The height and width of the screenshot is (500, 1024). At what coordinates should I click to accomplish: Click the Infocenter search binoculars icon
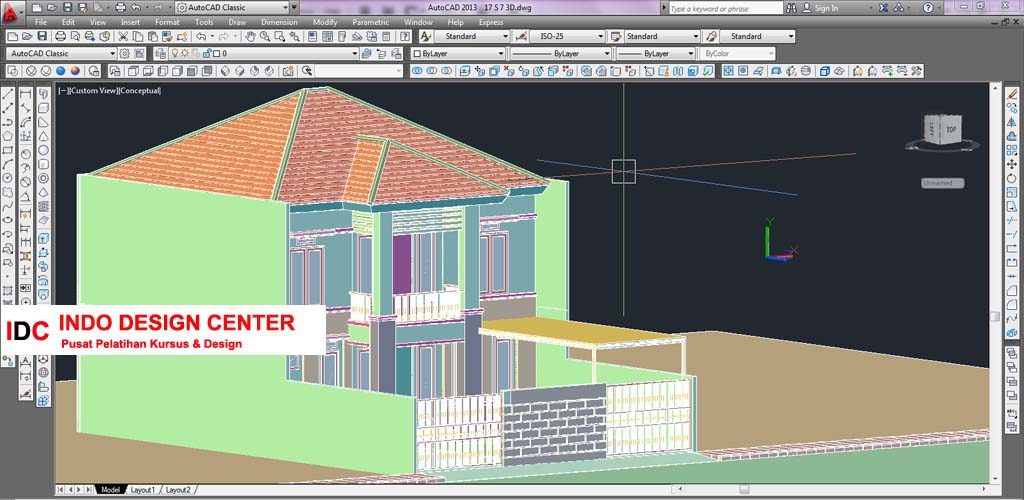point(791,8)
